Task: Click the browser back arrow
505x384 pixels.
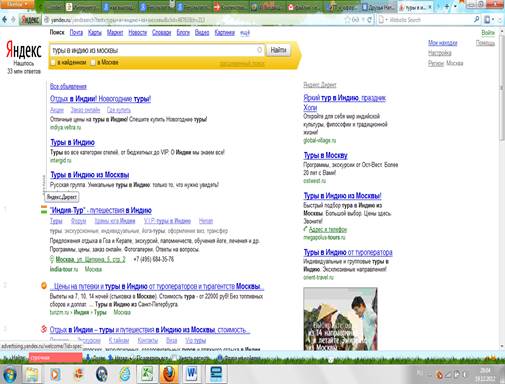Action: pyautogui.click(x=4, y=20)
